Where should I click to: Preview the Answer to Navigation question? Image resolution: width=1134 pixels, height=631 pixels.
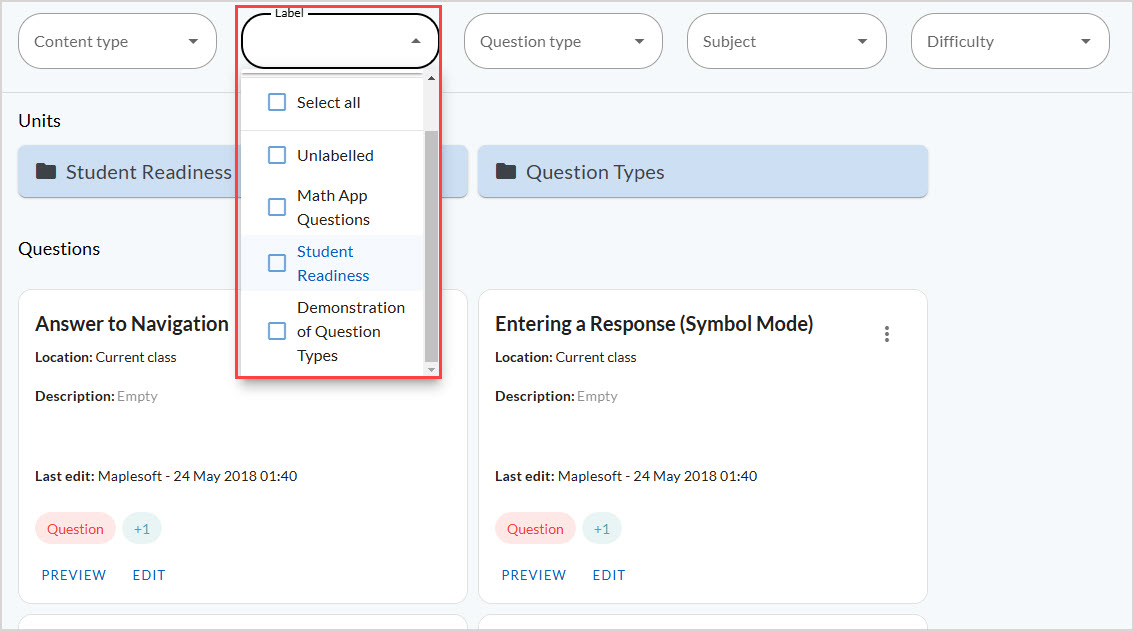pyautogui.click(x=74, y=575)
